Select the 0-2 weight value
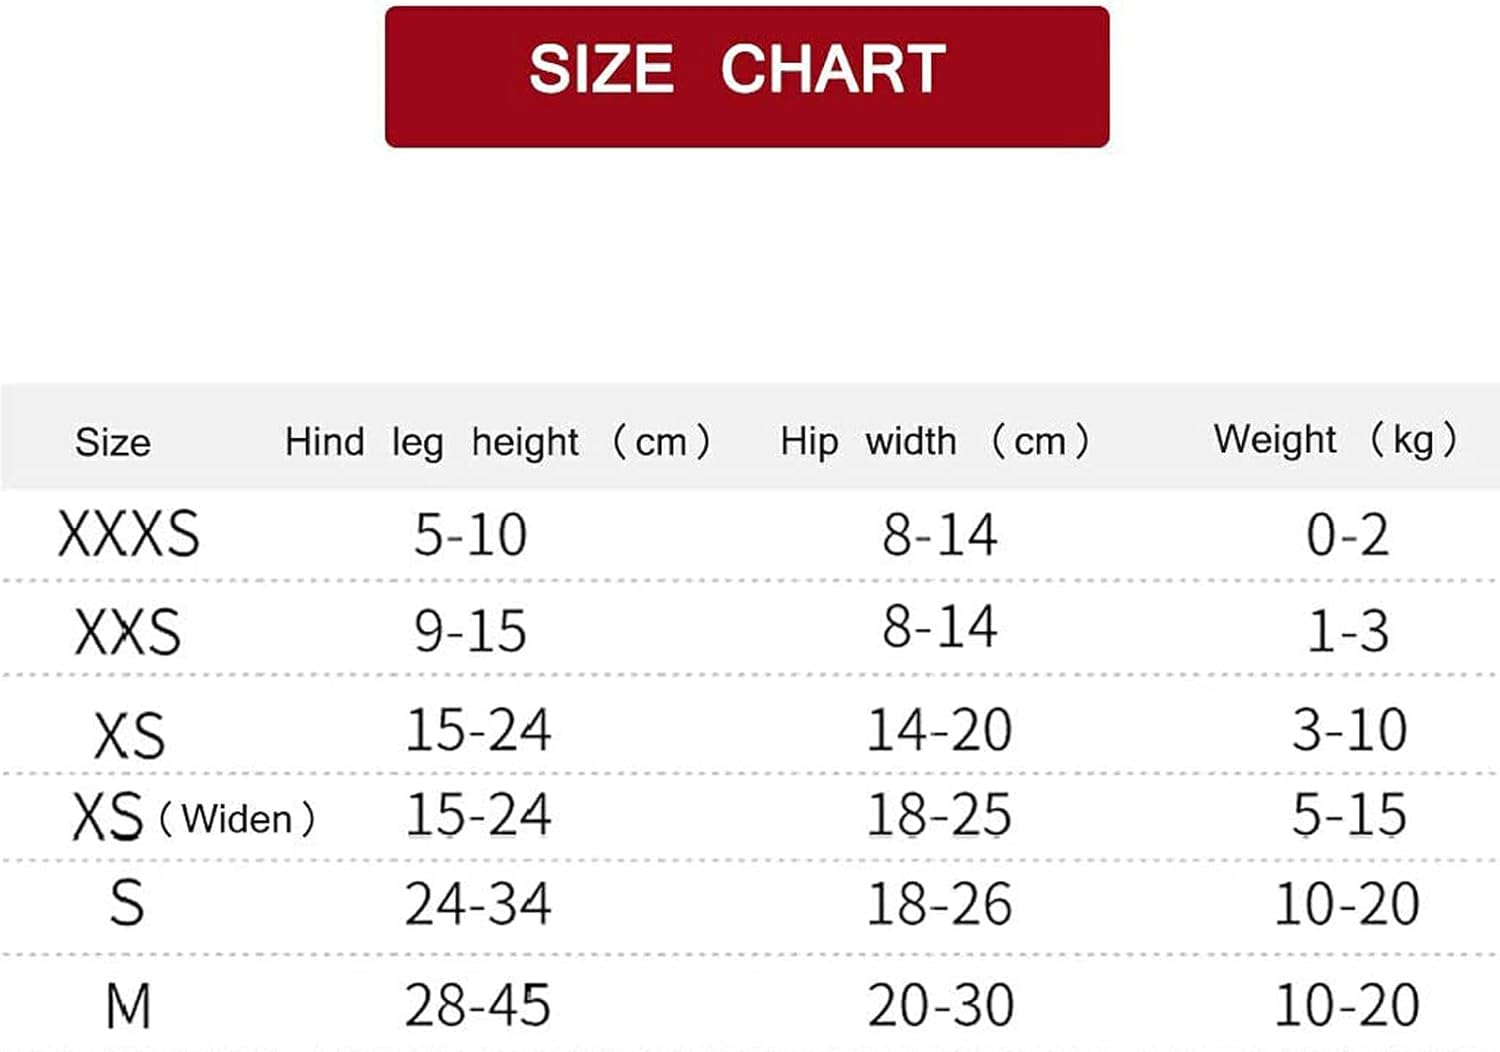 point(1347,534)
